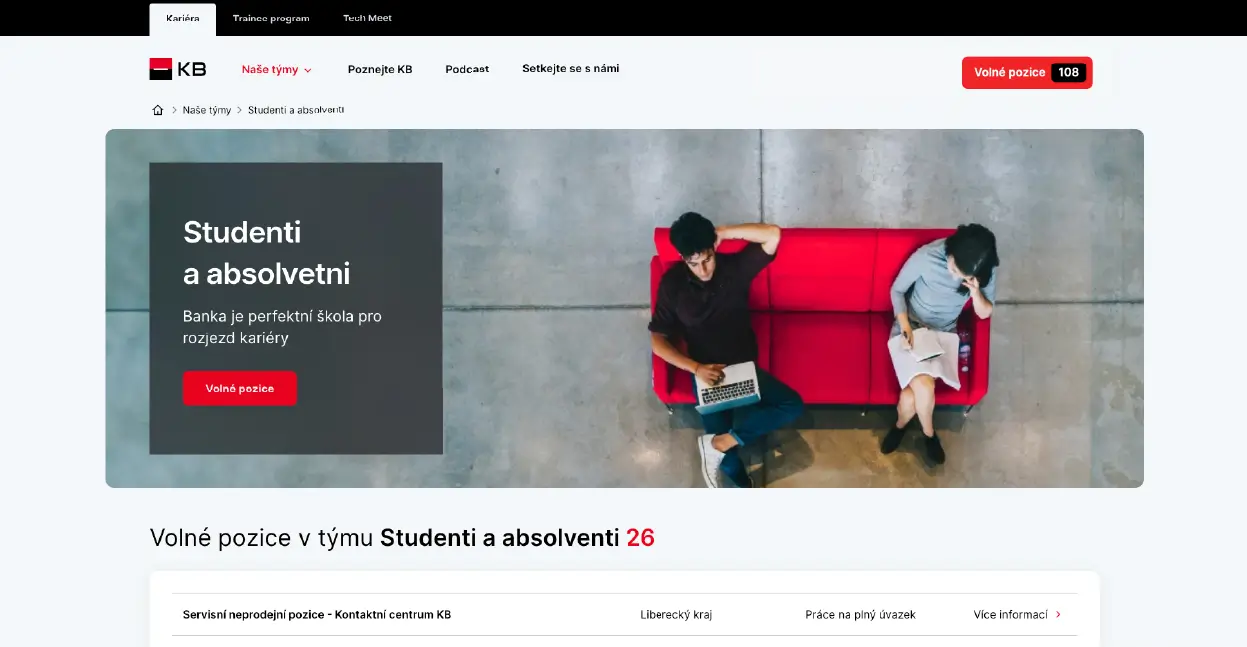Go to the home icon in breadcrumbs
This screenshot has height=647, width=1247.
[158, 110]
